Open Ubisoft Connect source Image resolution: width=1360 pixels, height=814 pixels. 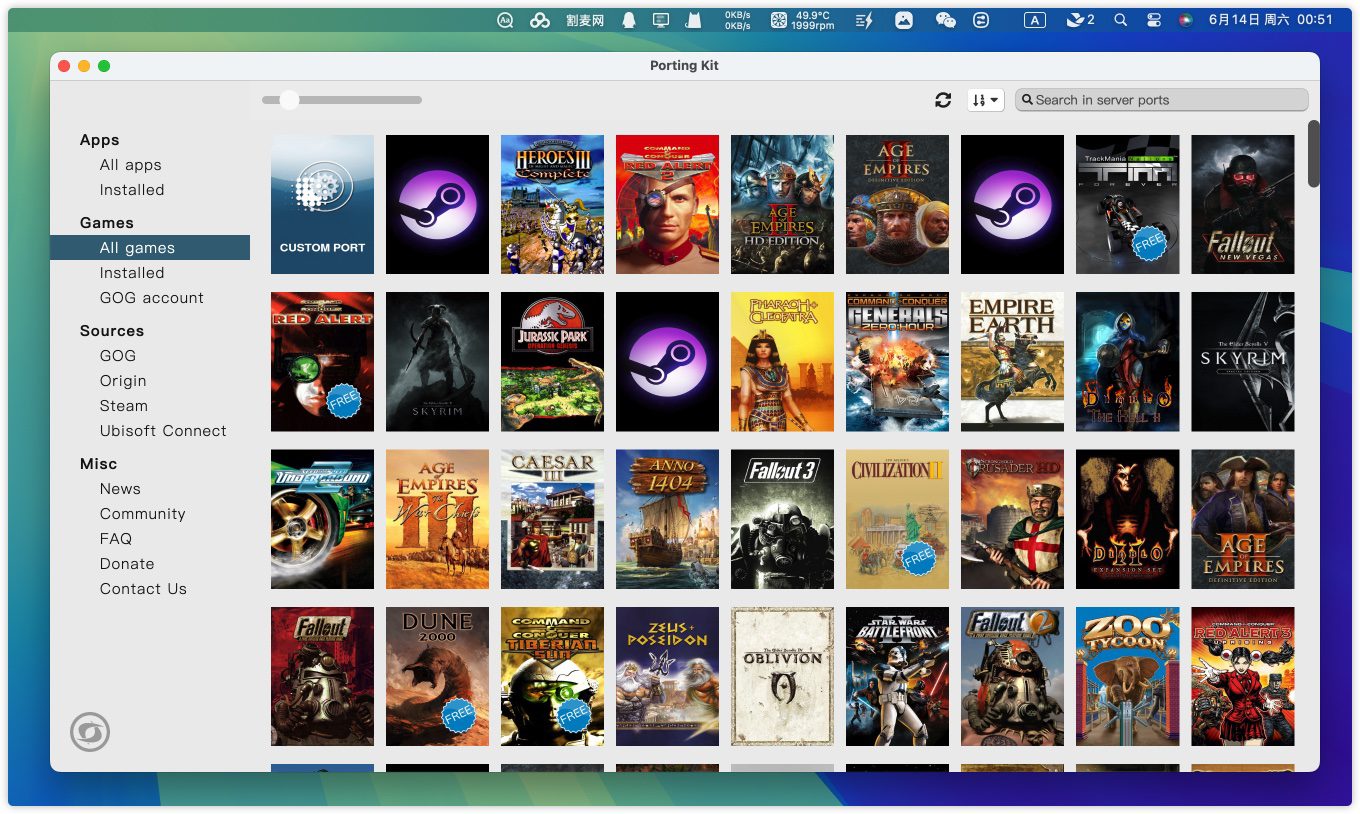163,431
